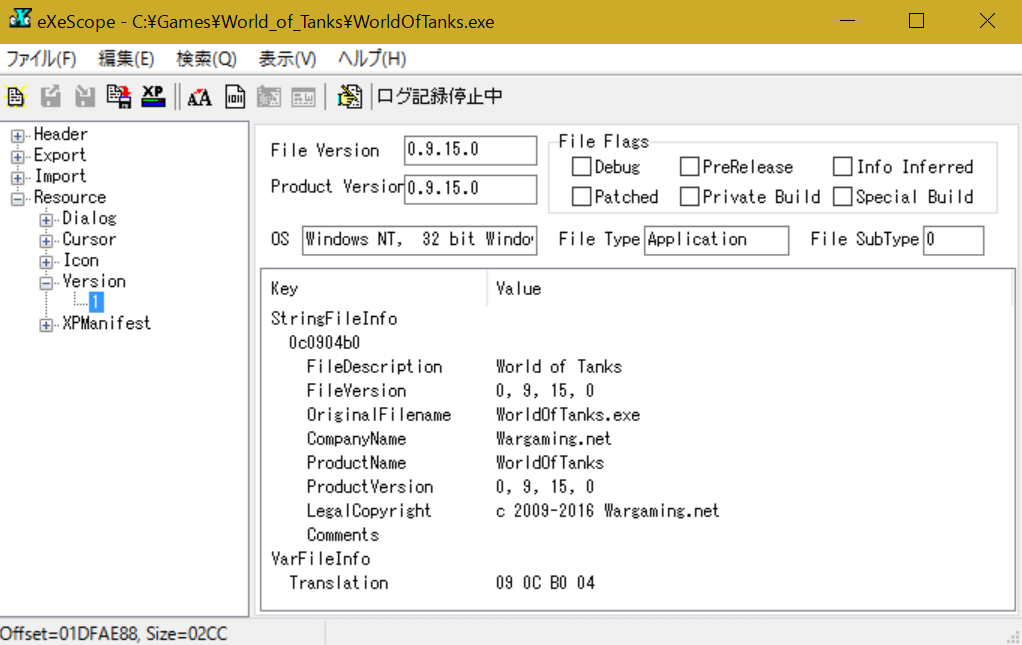
Task: Click the ProductName key row
Action: click(x=356, y=463)
